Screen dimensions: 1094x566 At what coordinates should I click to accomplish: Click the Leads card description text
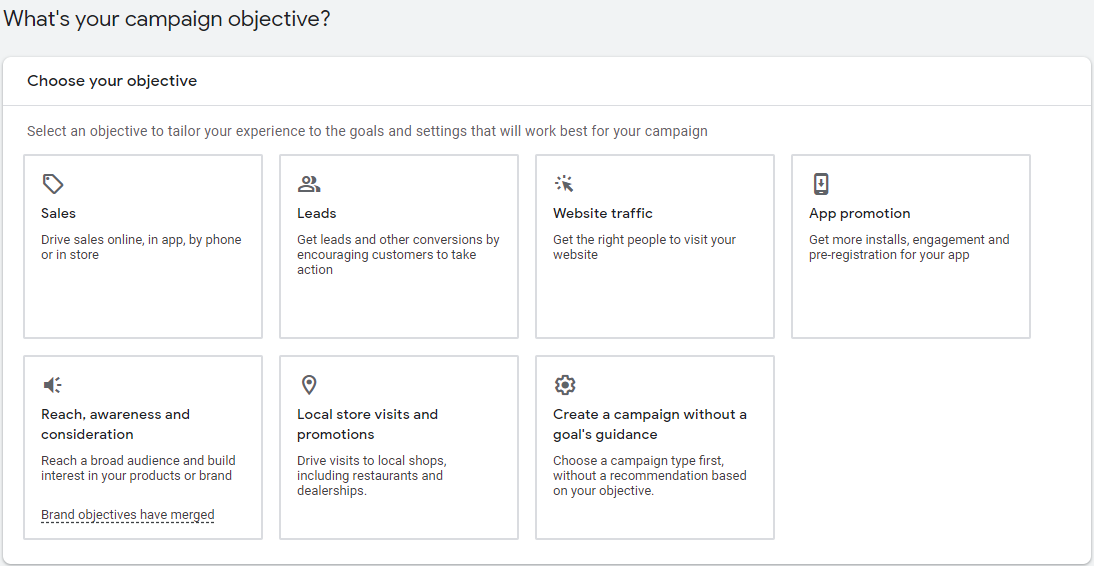[398, 254]
